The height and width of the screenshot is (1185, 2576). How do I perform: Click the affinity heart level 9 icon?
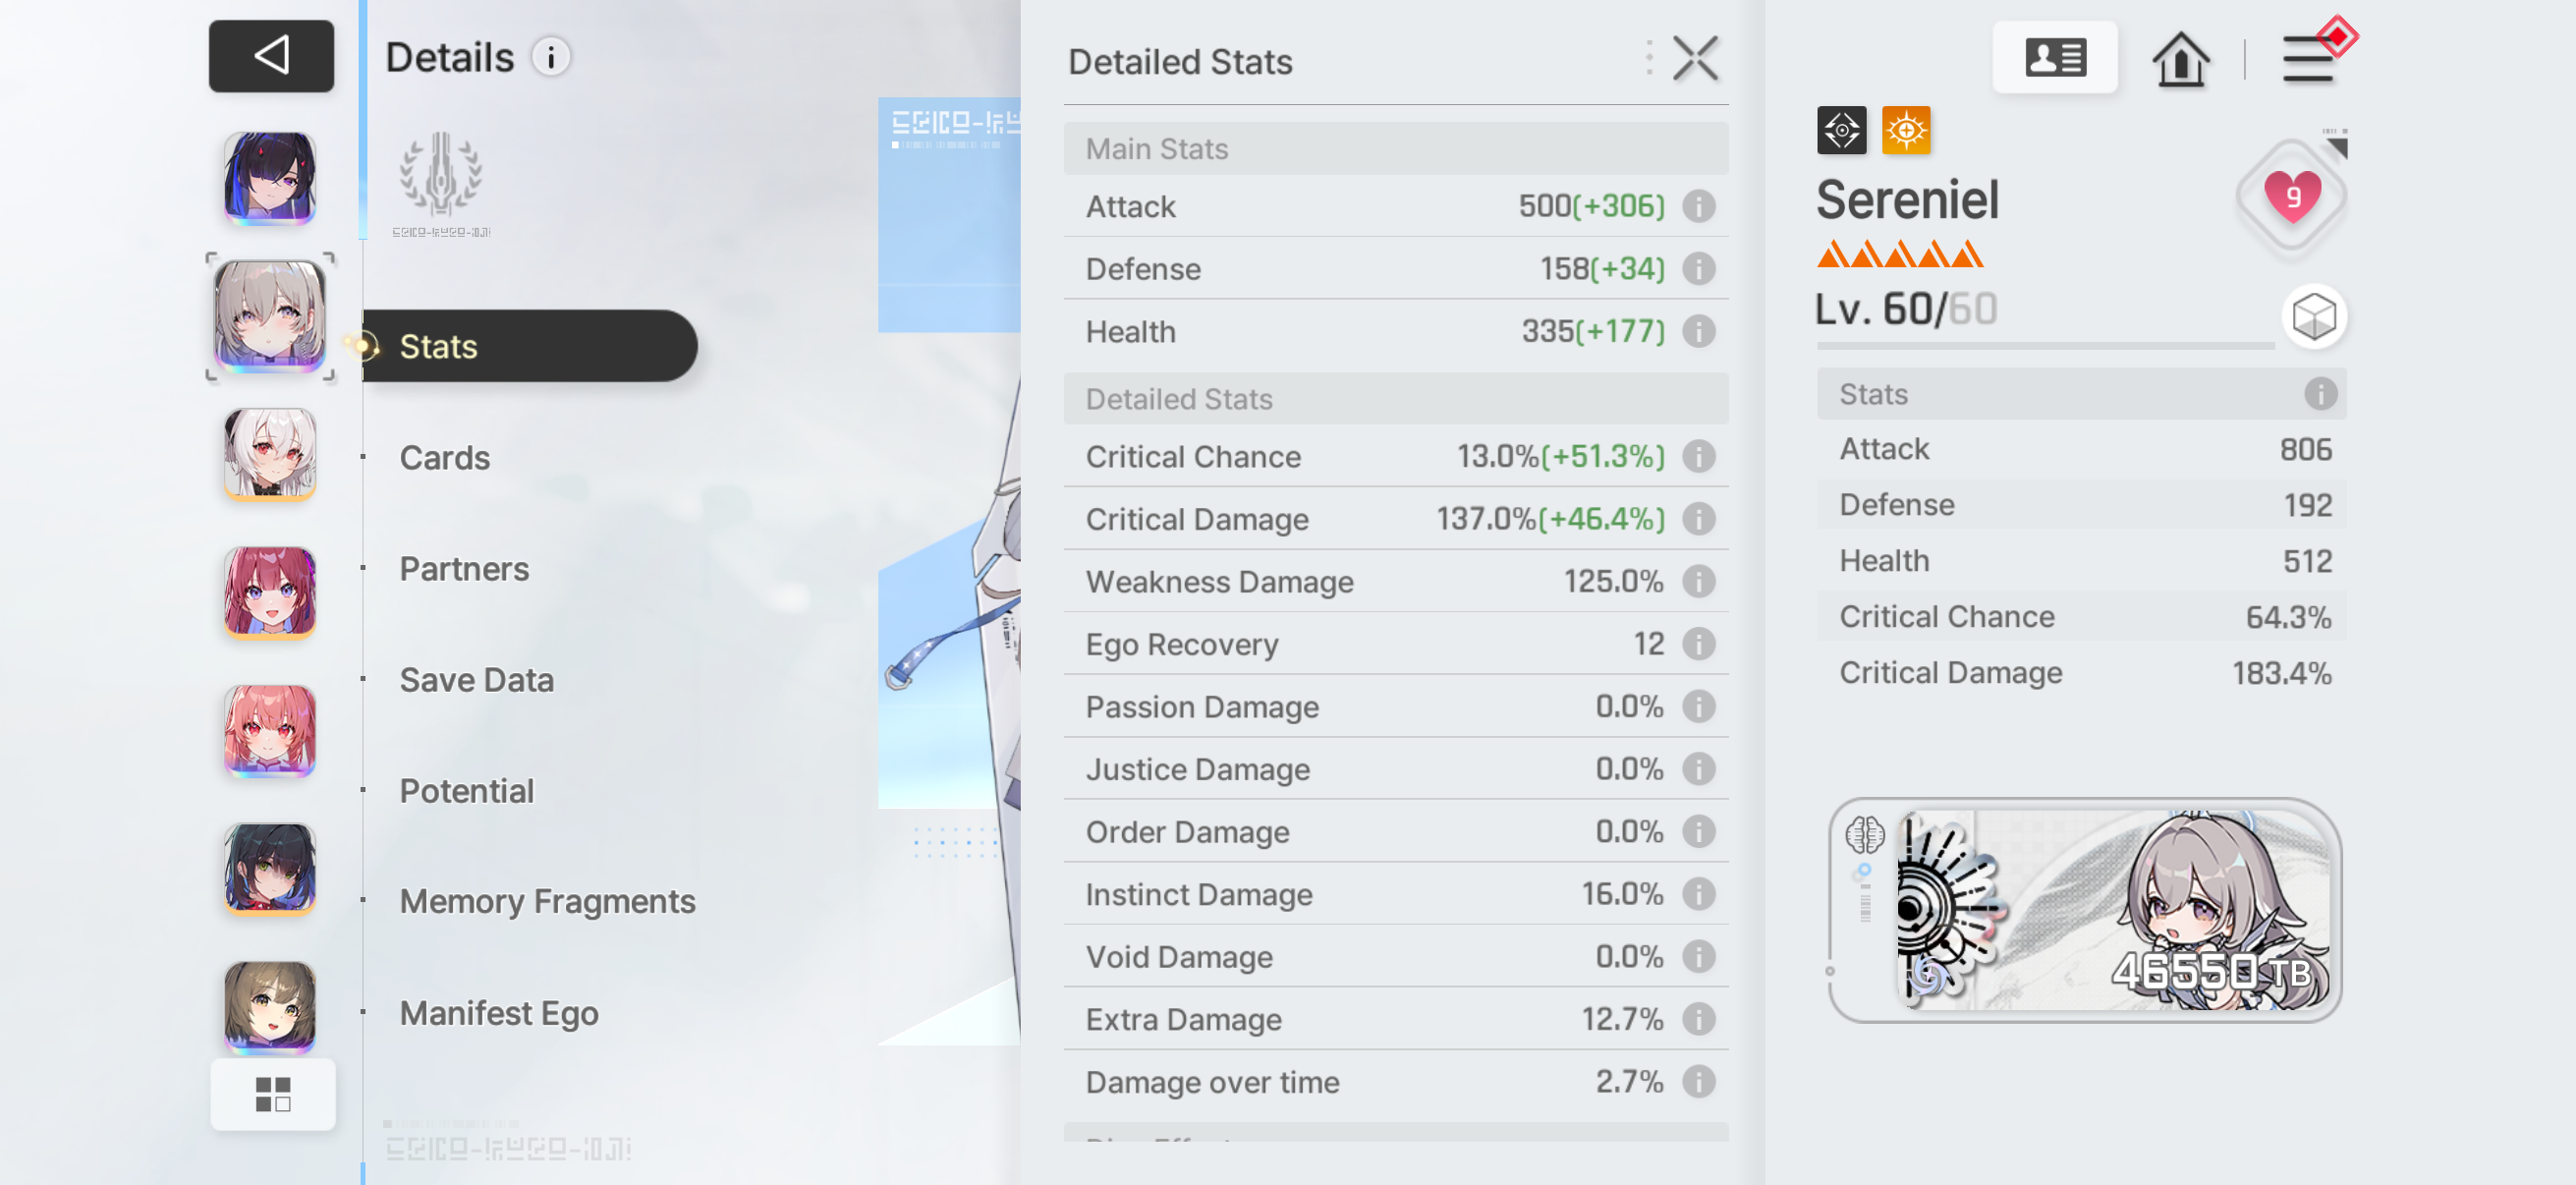click(2292, 195)
